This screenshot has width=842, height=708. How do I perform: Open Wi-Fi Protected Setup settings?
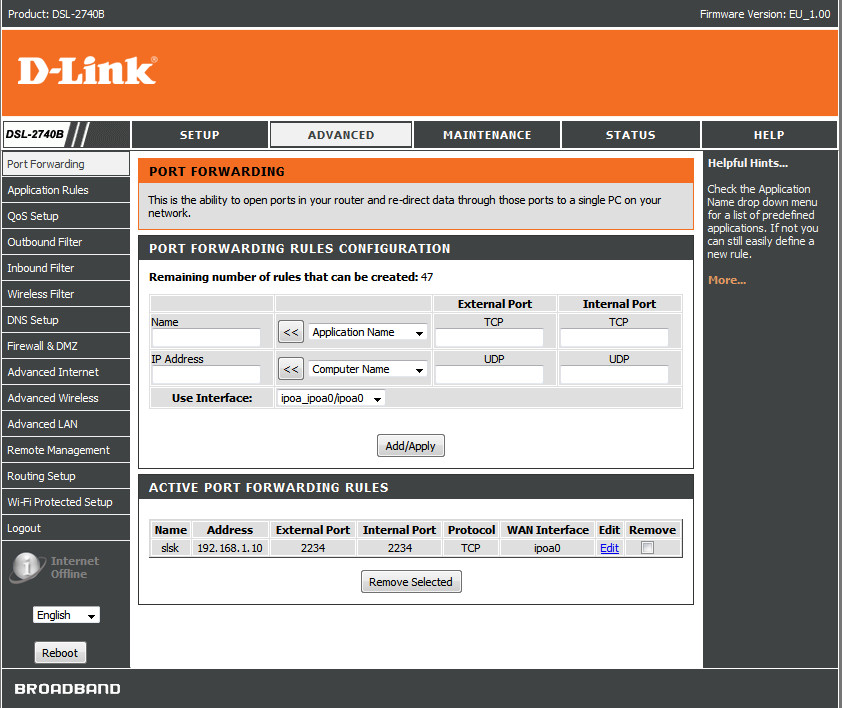click(x=63, y=501)
